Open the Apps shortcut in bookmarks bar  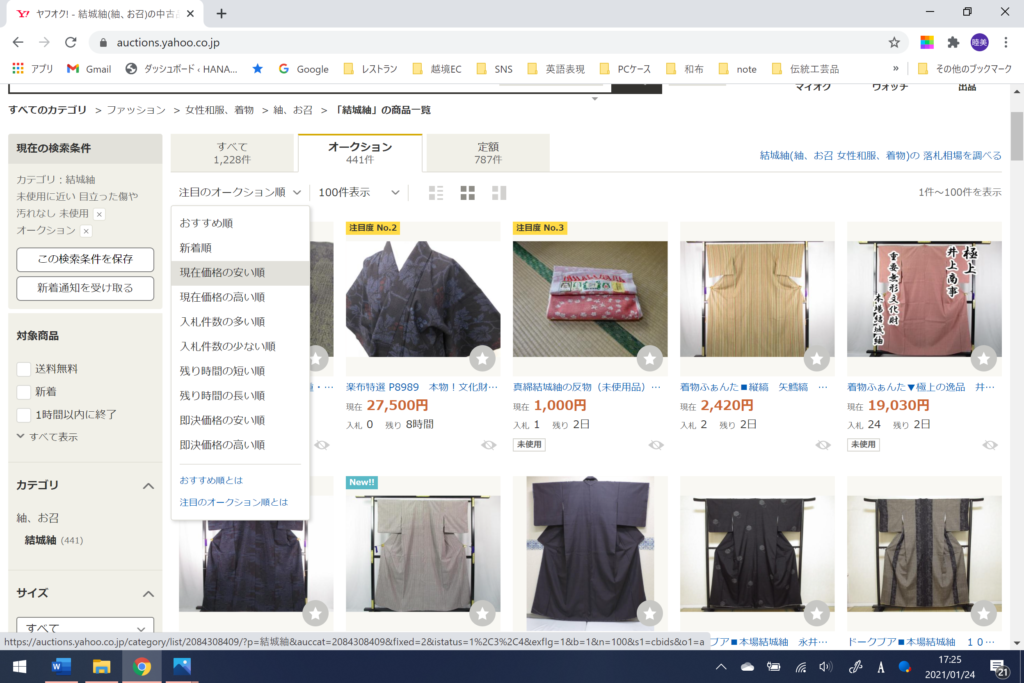click(x=33, y=69)
